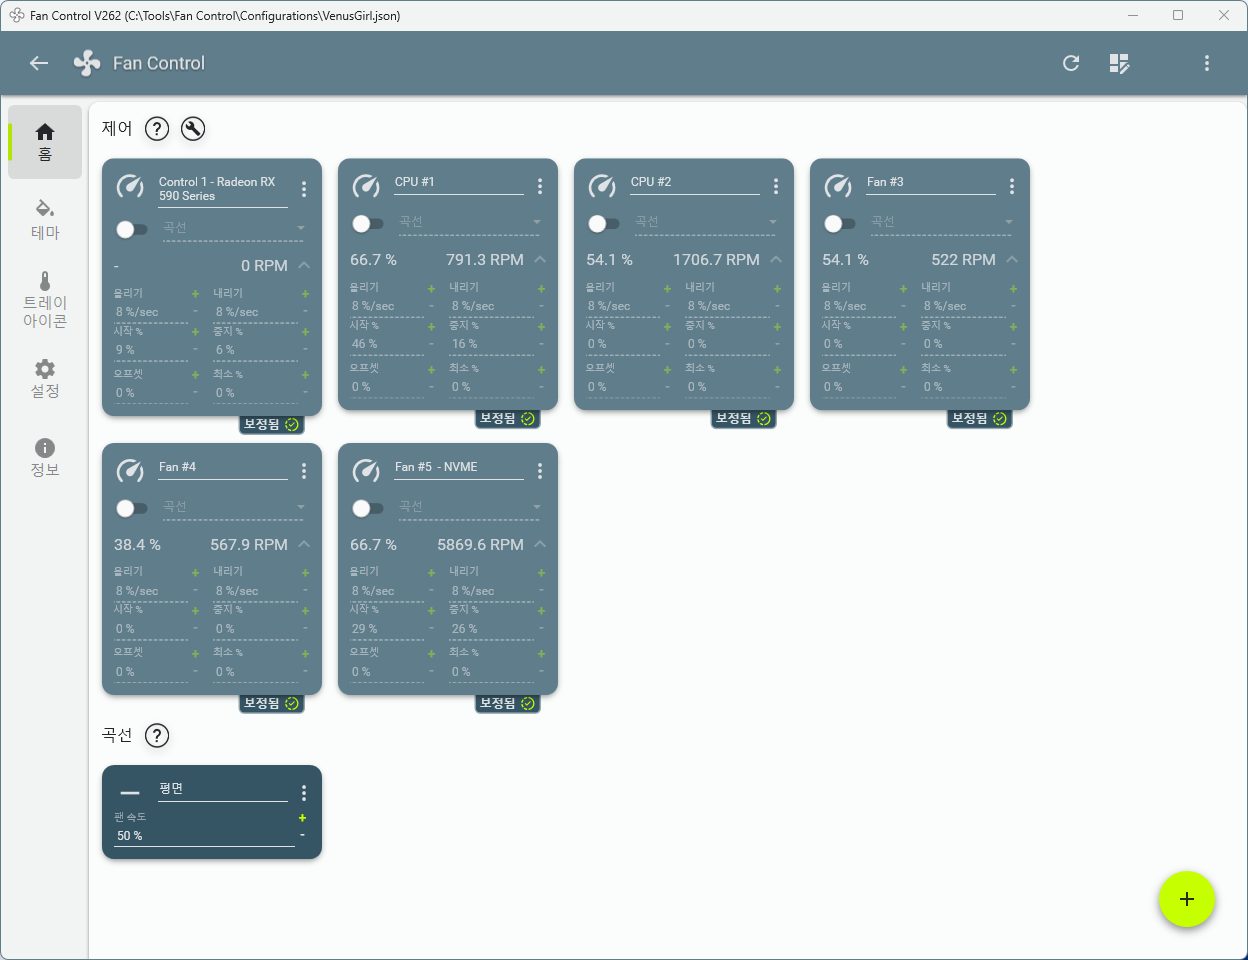
Task: Click gauge icon on Fan #4 card
Action: point(130,471)
